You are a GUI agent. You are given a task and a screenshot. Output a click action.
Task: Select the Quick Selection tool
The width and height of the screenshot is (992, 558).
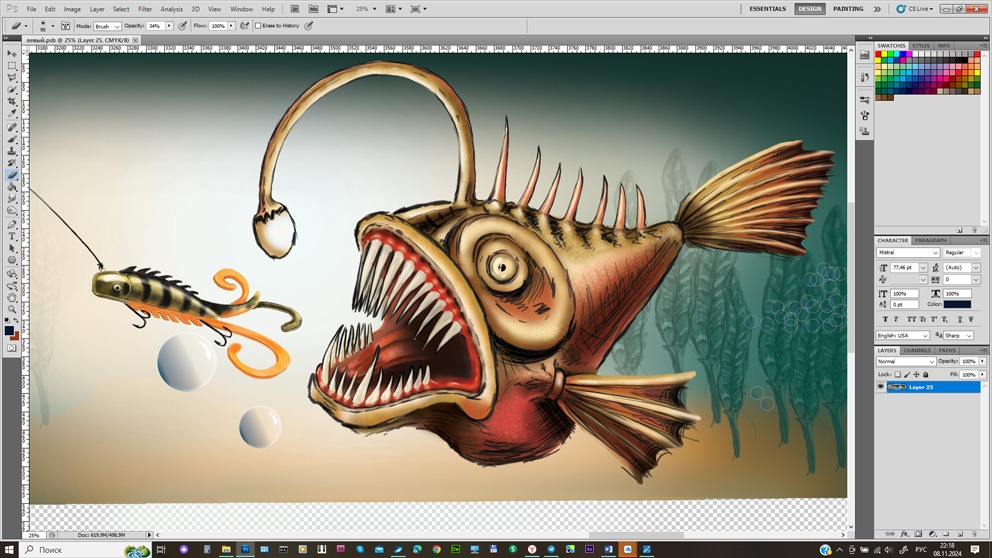pos(12,90)
